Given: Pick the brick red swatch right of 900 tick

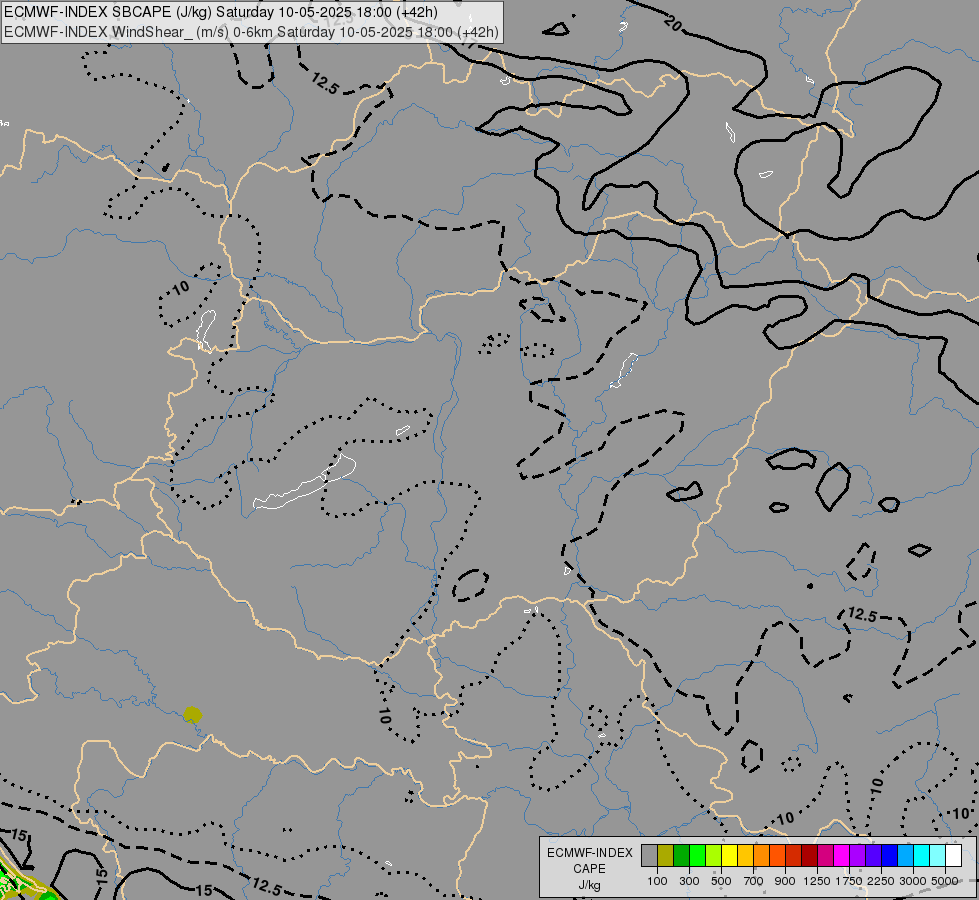Looking at the screenshot, I should point(794,856).
